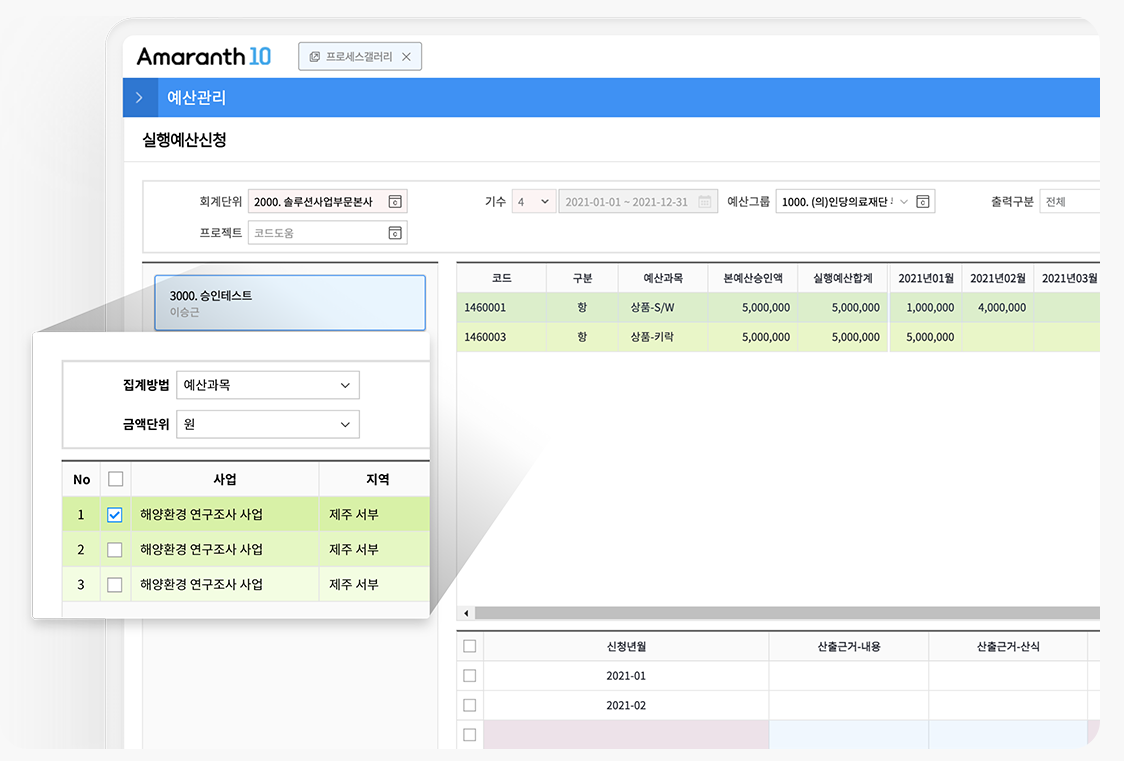Screen dimensions: 1124x761
Task: Uncheck the checkbox in row 1 of 사업 table
Action: point(115,514)
